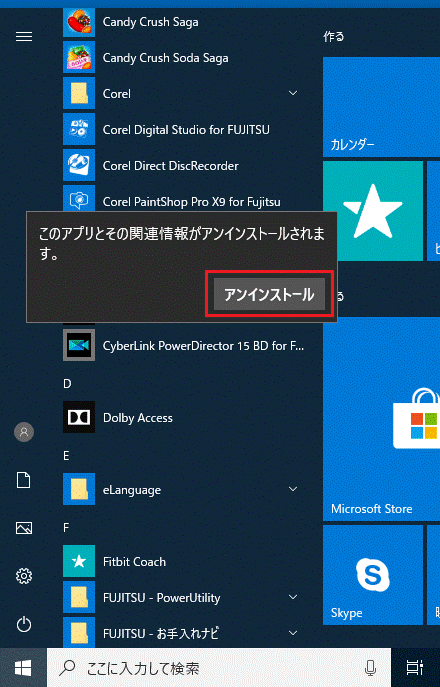
Task: Open the Skype tile
Action: (373, 575)
